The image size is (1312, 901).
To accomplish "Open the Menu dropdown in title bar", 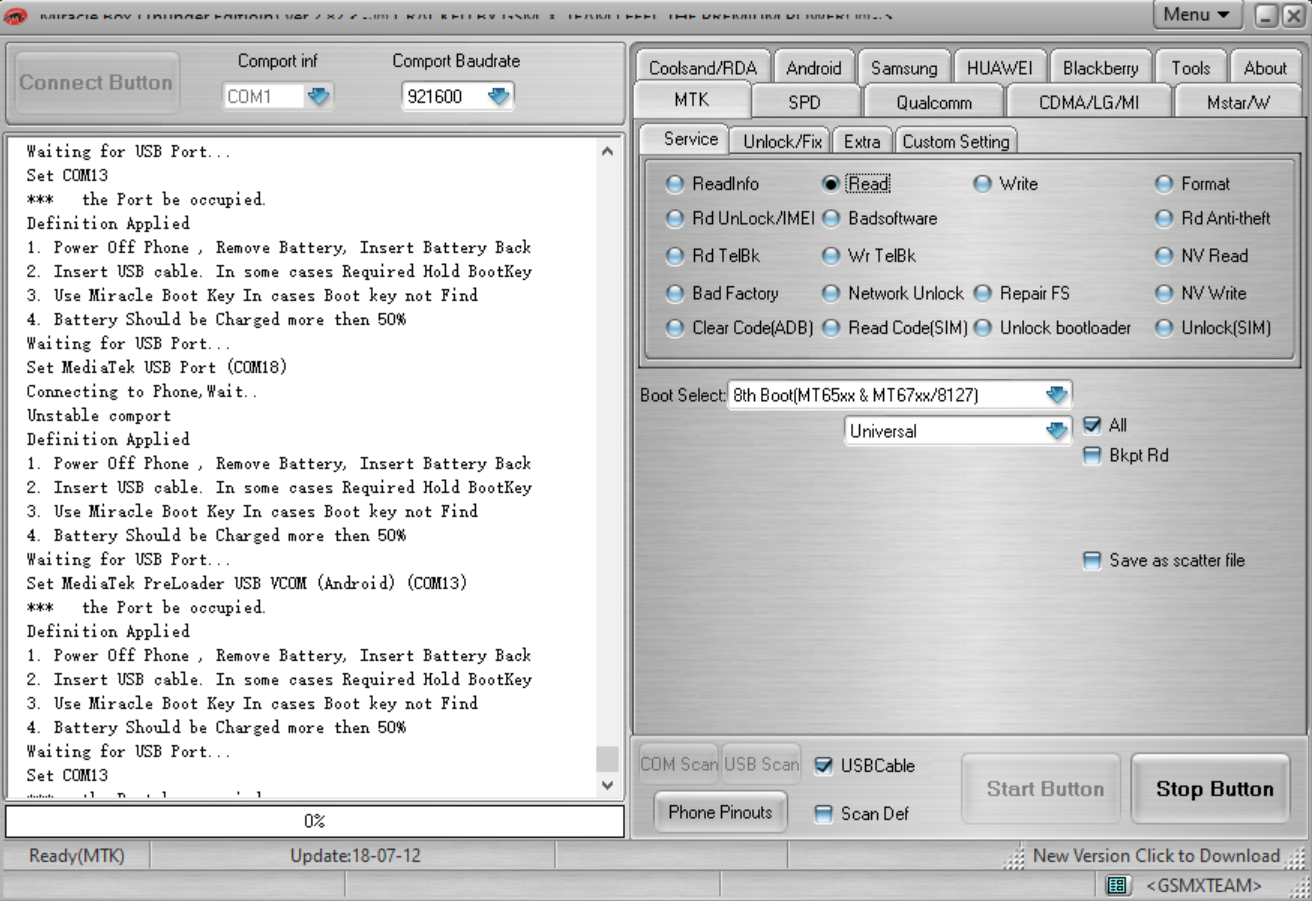I will pyautogui.click(x=1198, y=15).
